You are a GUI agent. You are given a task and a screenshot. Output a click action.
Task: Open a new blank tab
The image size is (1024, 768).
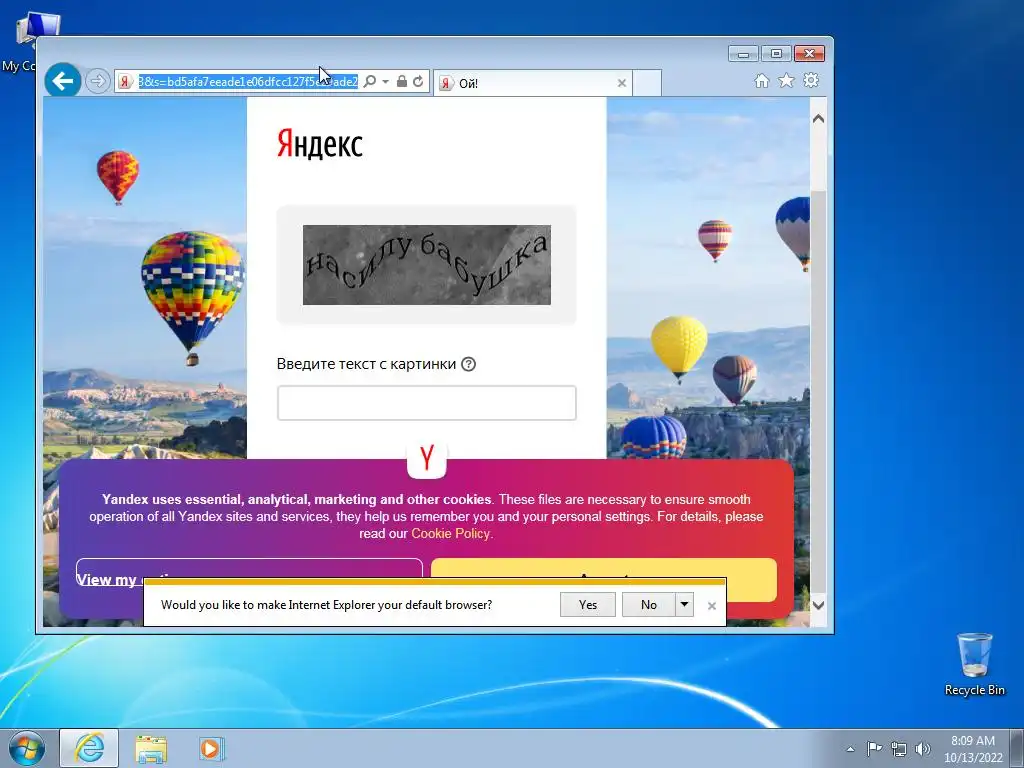point(647,83)
